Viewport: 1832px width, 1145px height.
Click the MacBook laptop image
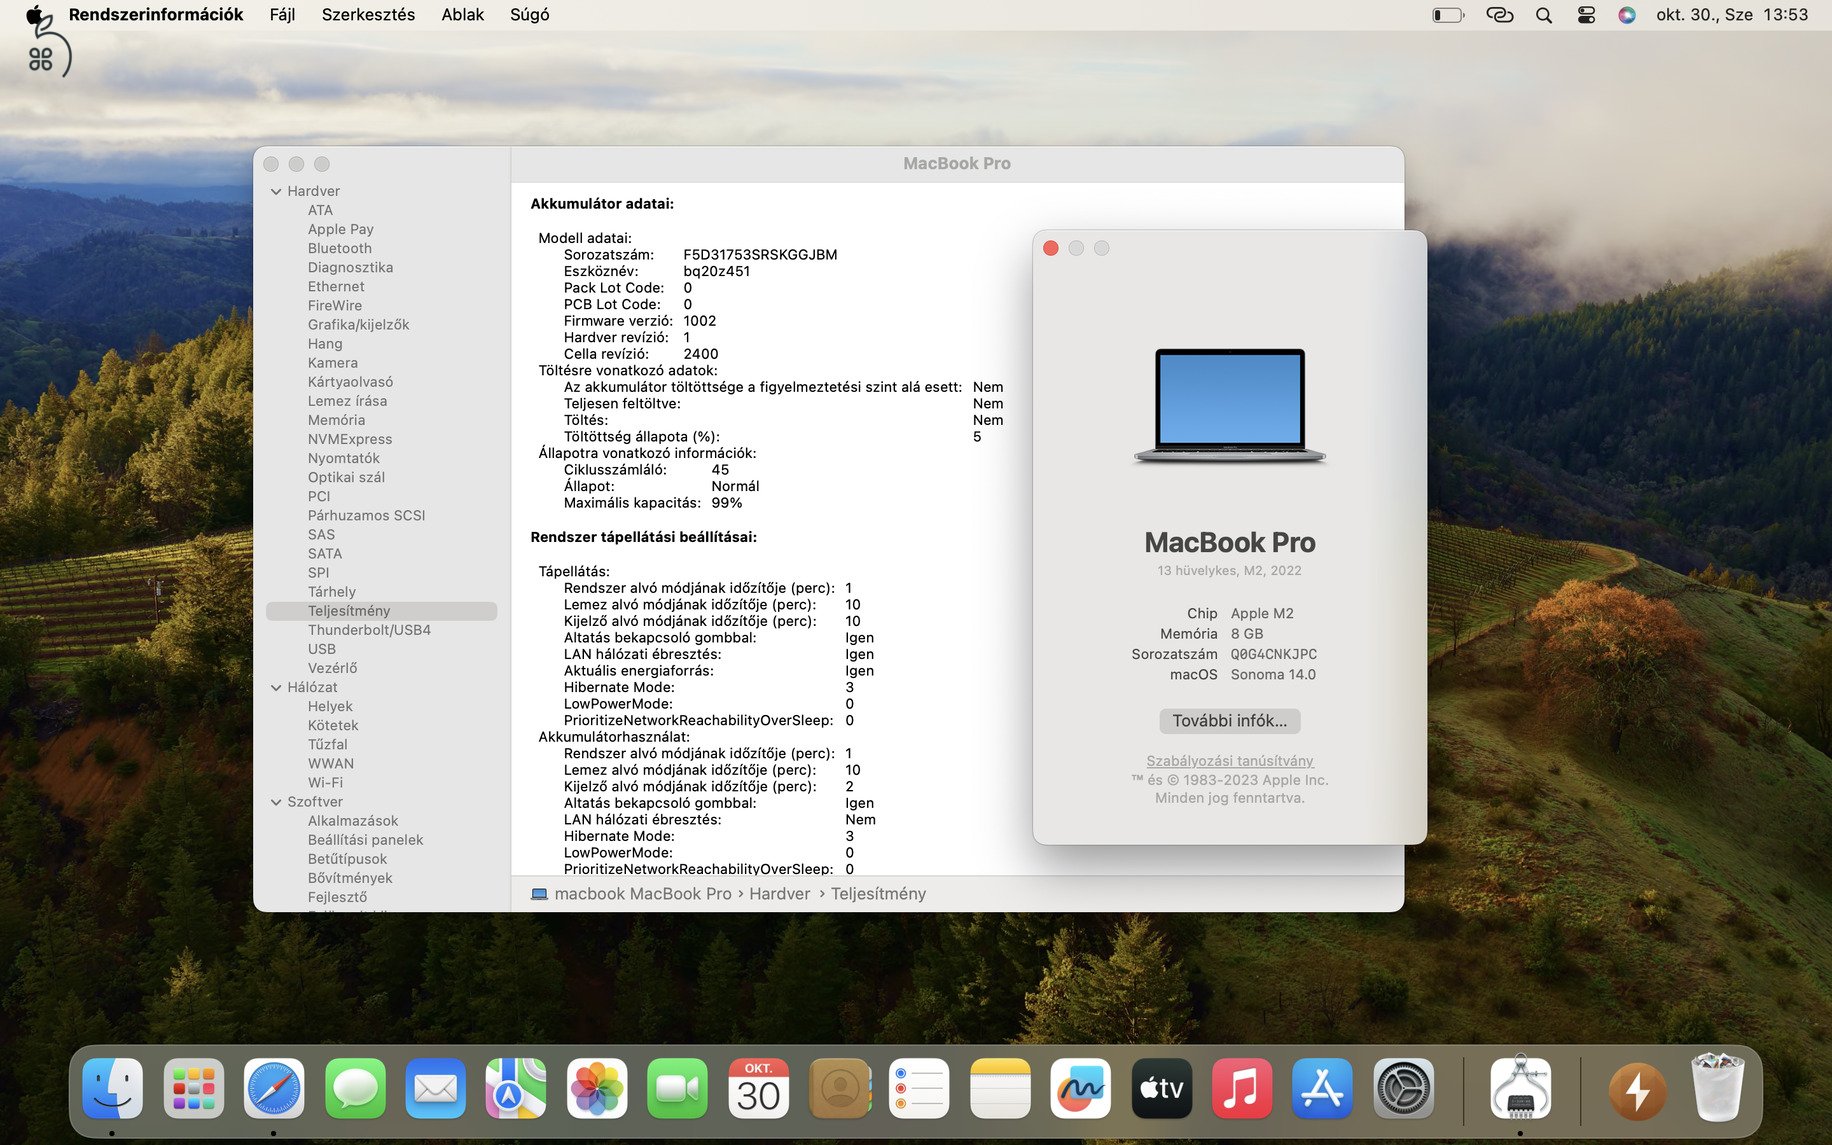pos(1230,406)
